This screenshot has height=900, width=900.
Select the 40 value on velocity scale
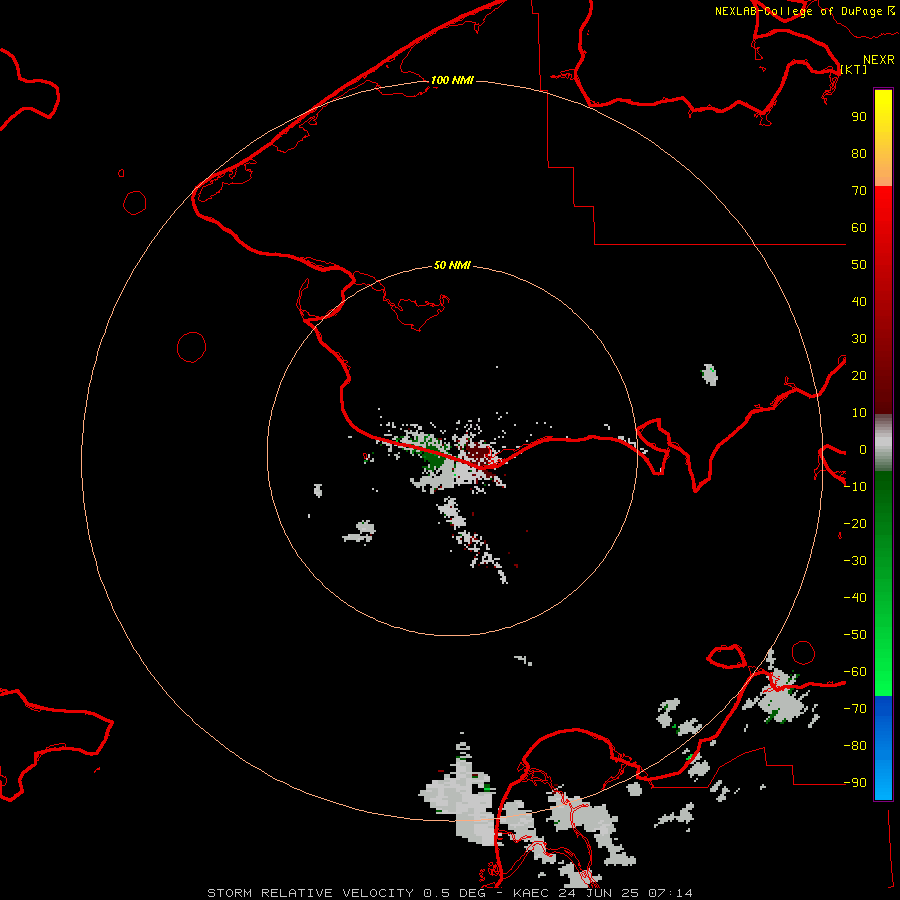(x=859, y=302)
